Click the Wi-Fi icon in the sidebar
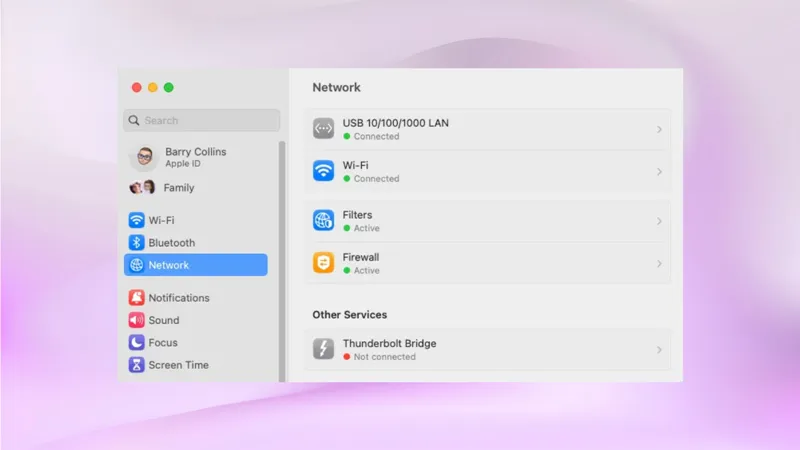This screenshot has height=450, width=800. click(136, 220)
